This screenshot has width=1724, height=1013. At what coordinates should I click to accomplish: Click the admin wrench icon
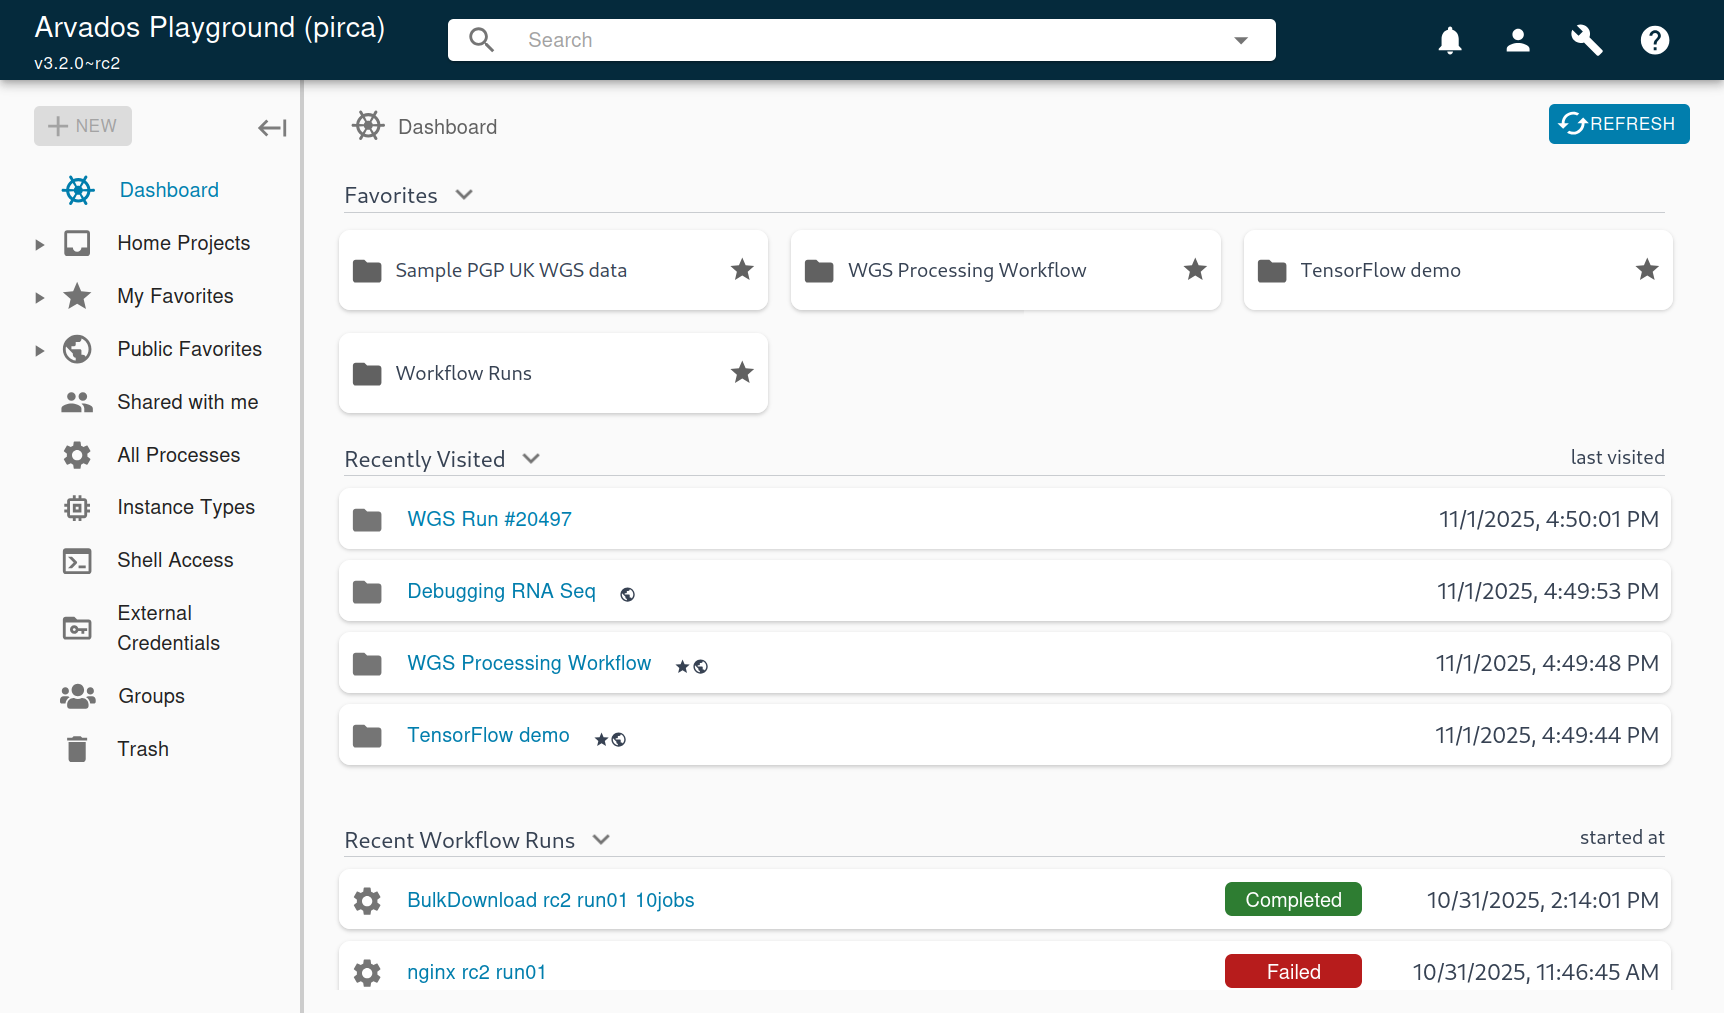tap(1586, 40)
